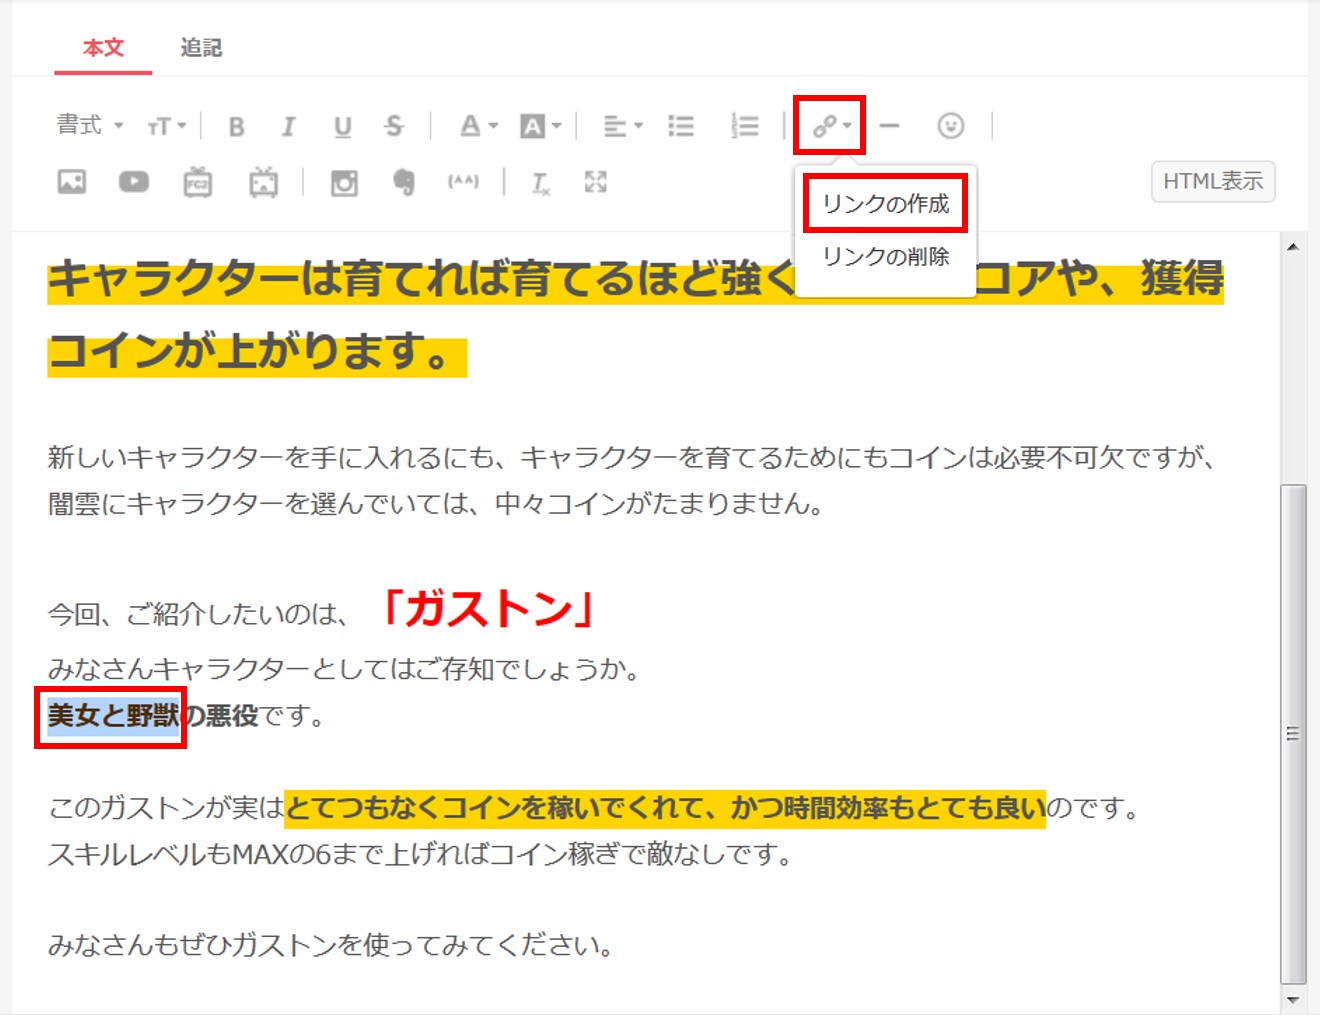Insert a kaomoji emoticon (^^)
The width and height of the screenshot is (1320, 1015).
coord(463,181)
